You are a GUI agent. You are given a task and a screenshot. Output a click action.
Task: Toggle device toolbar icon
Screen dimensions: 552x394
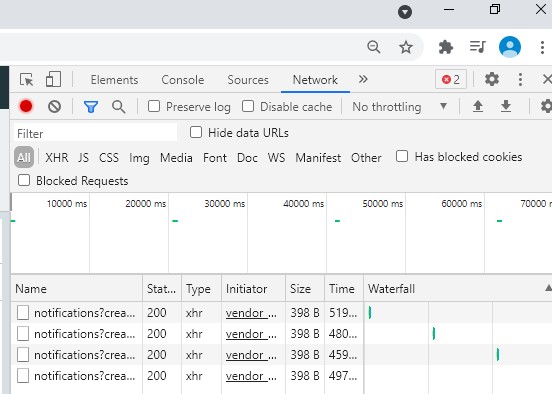(x=54, y=79)
